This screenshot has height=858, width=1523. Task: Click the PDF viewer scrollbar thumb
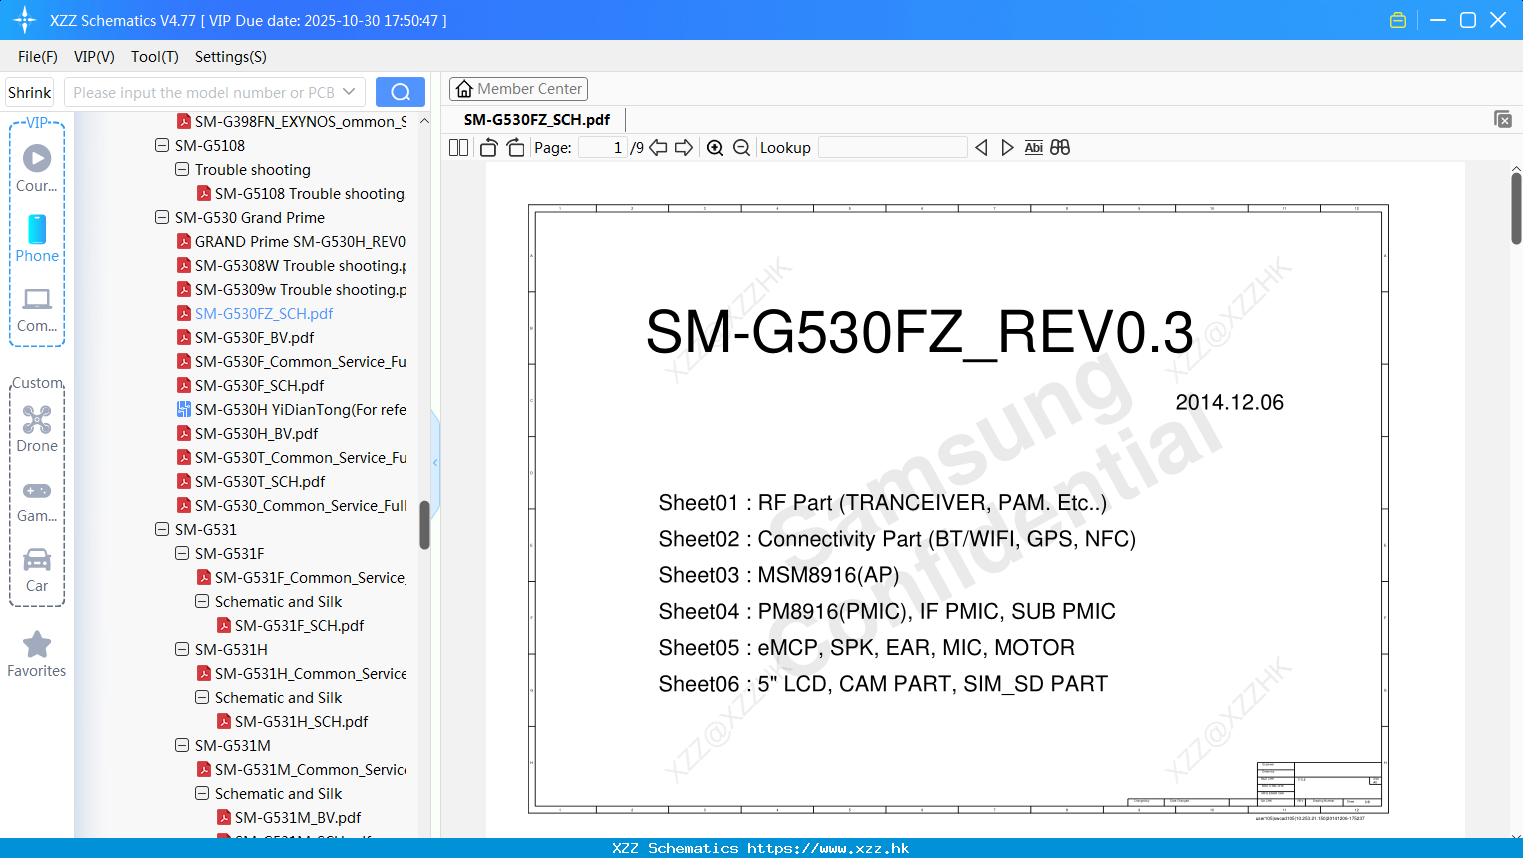tap(1516, 208)
